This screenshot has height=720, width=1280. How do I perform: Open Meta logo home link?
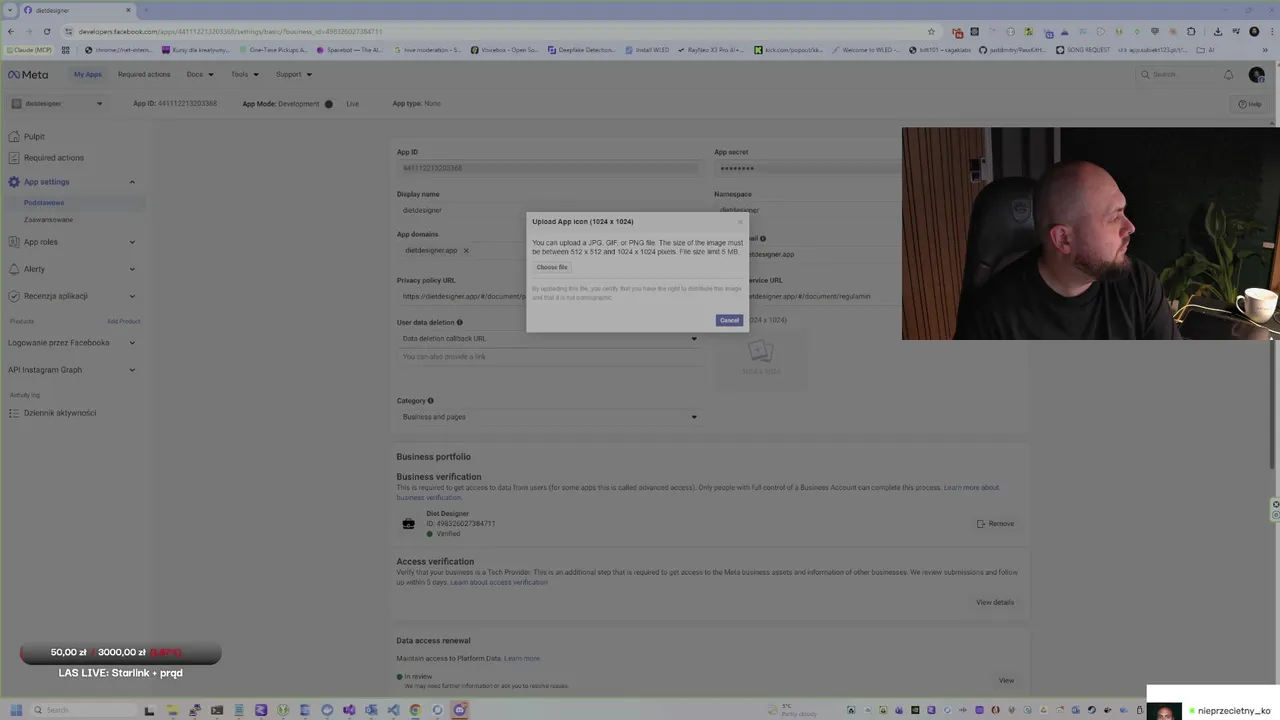(28, 74)
